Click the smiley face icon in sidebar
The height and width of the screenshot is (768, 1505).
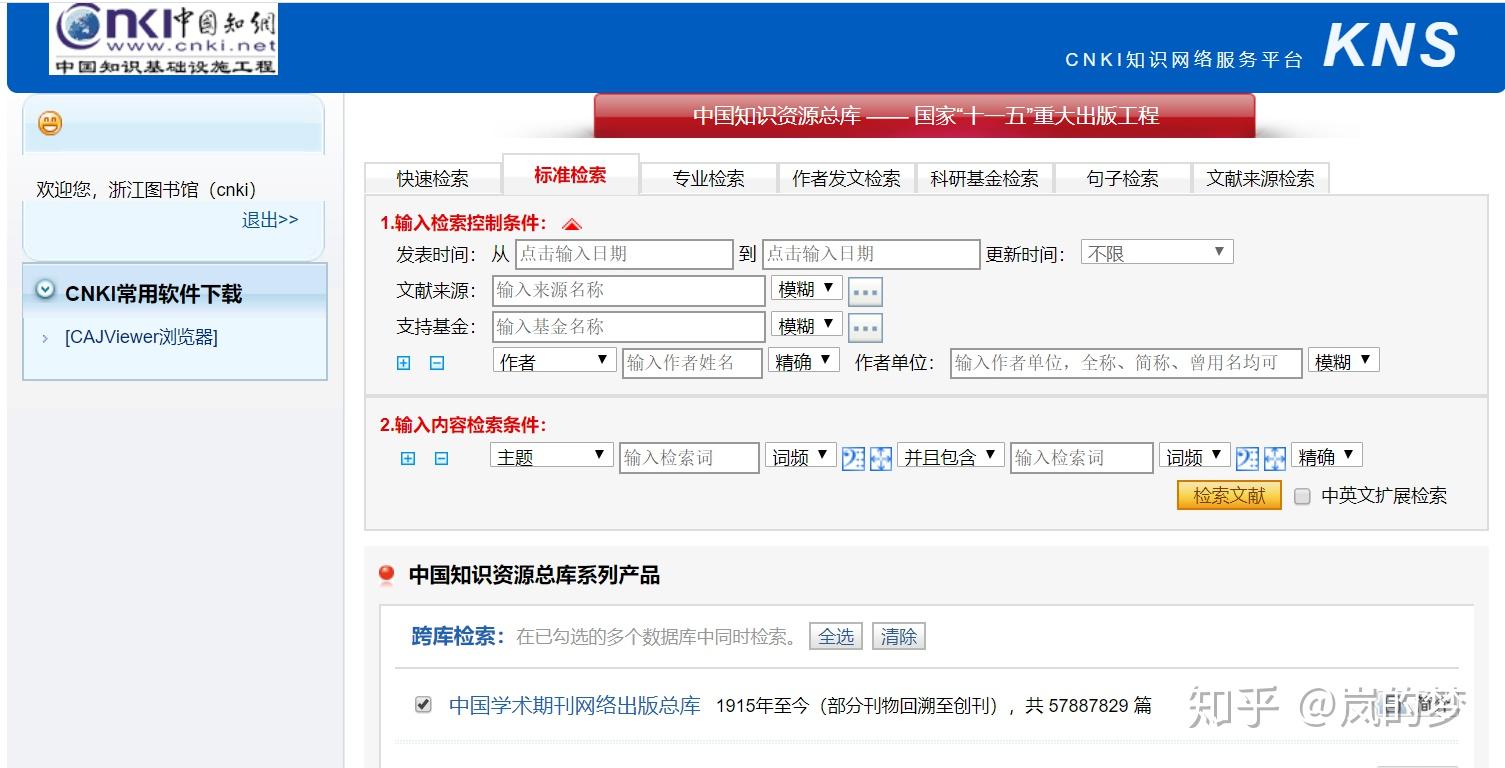49,123
